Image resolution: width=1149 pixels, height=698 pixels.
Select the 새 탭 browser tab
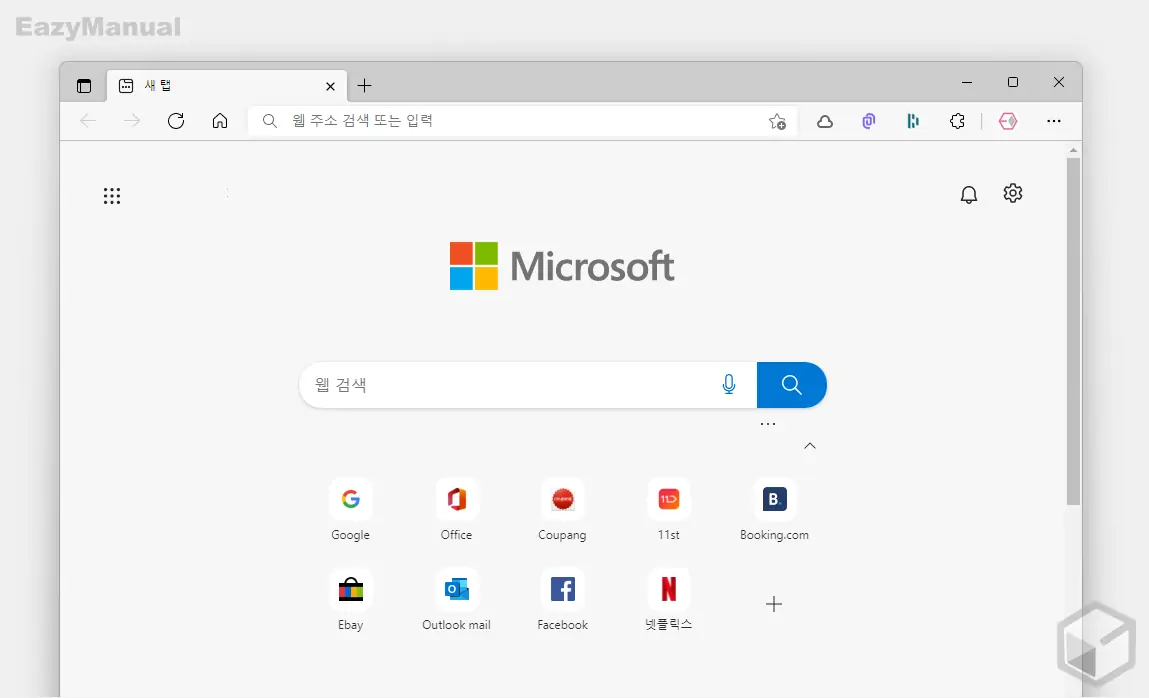click(x=227, y=86)
